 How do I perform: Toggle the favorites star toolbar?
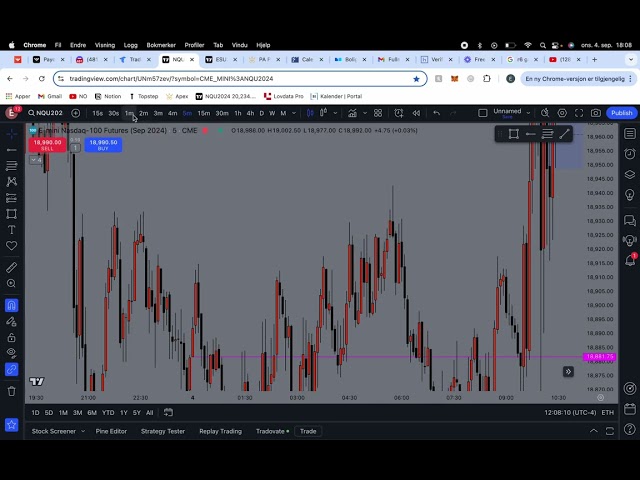point(11,425)
